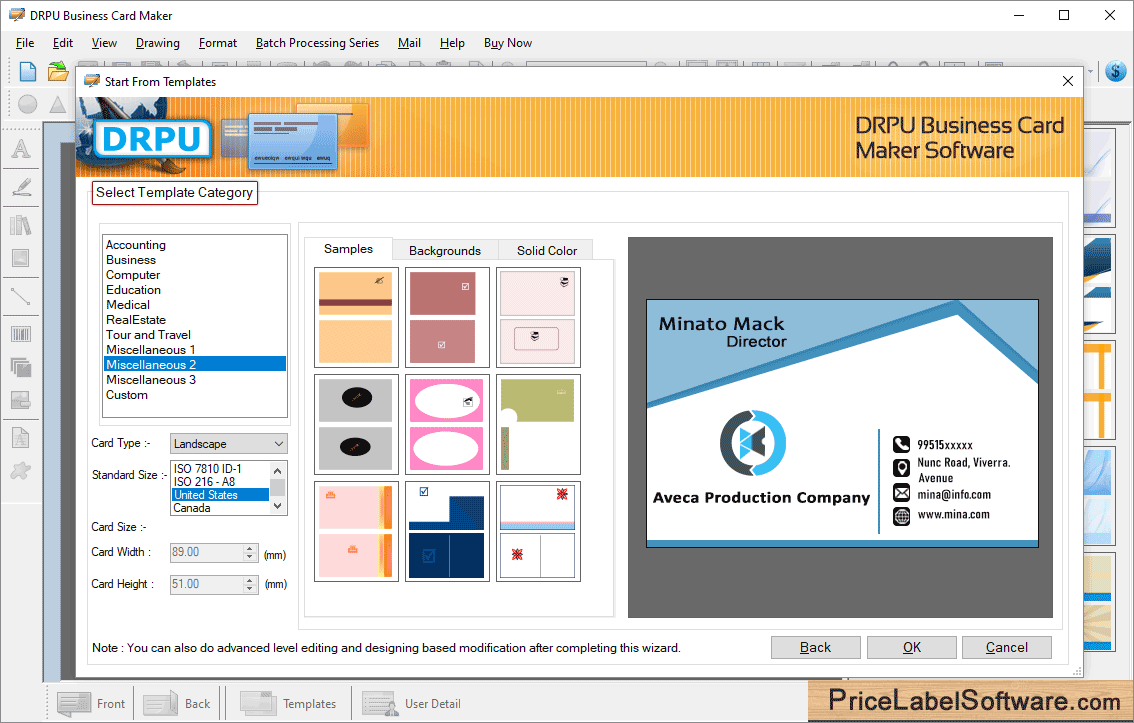
Task: Click the Back button
Action: point(816,648)
